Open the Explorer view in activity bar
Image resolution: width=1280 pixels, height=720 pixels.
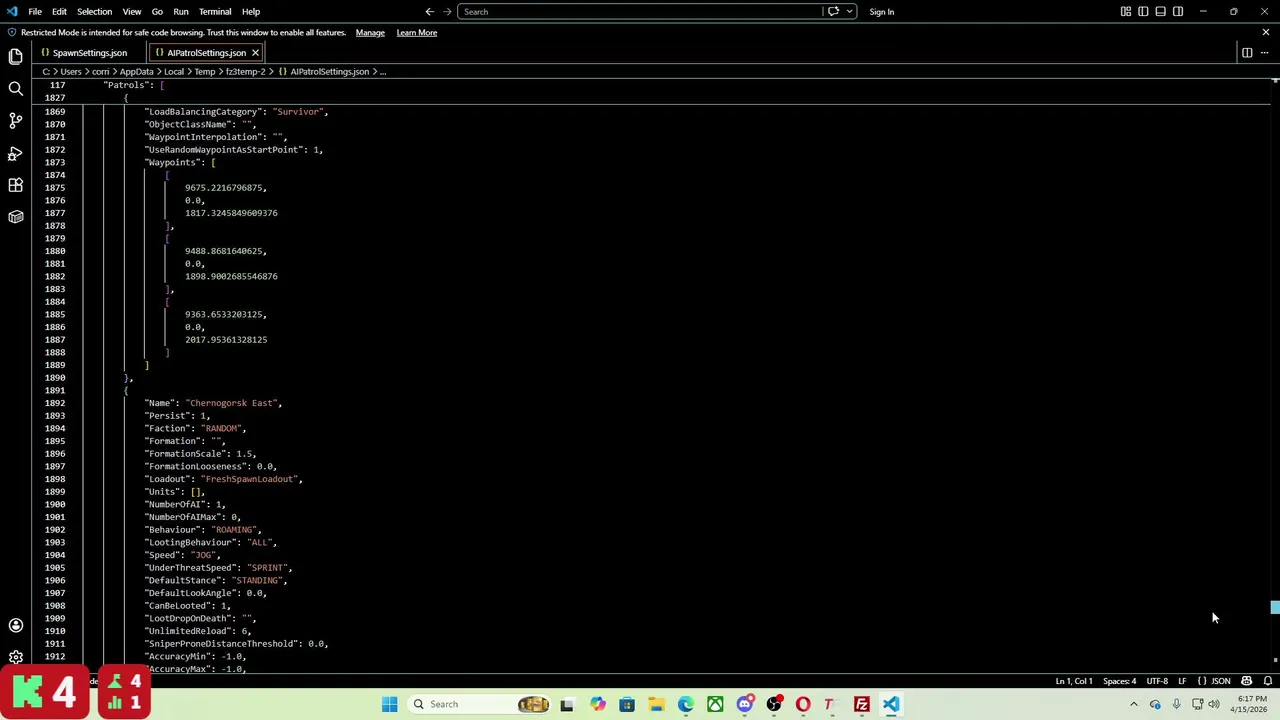15,57
